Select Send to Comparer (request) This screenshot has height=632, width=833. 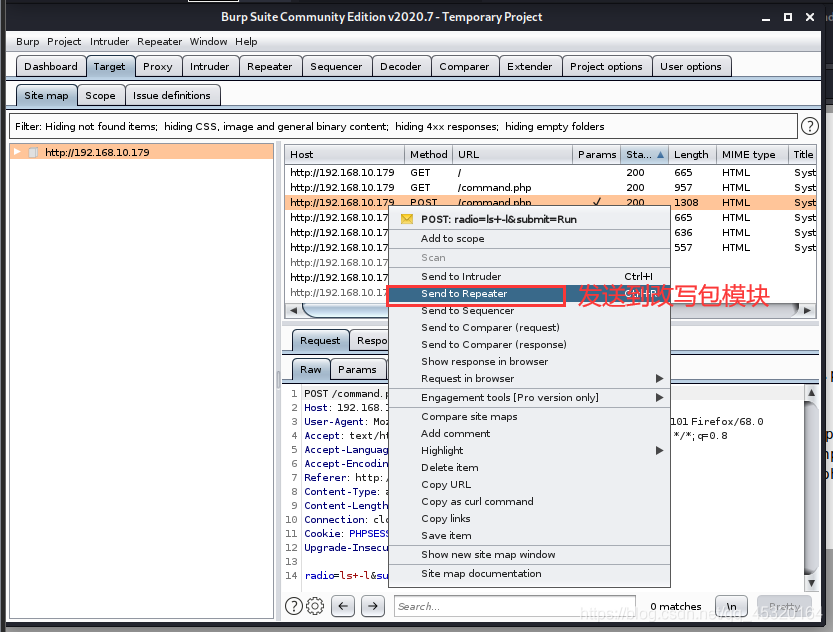pyautogui.click(x=529, y=328)
